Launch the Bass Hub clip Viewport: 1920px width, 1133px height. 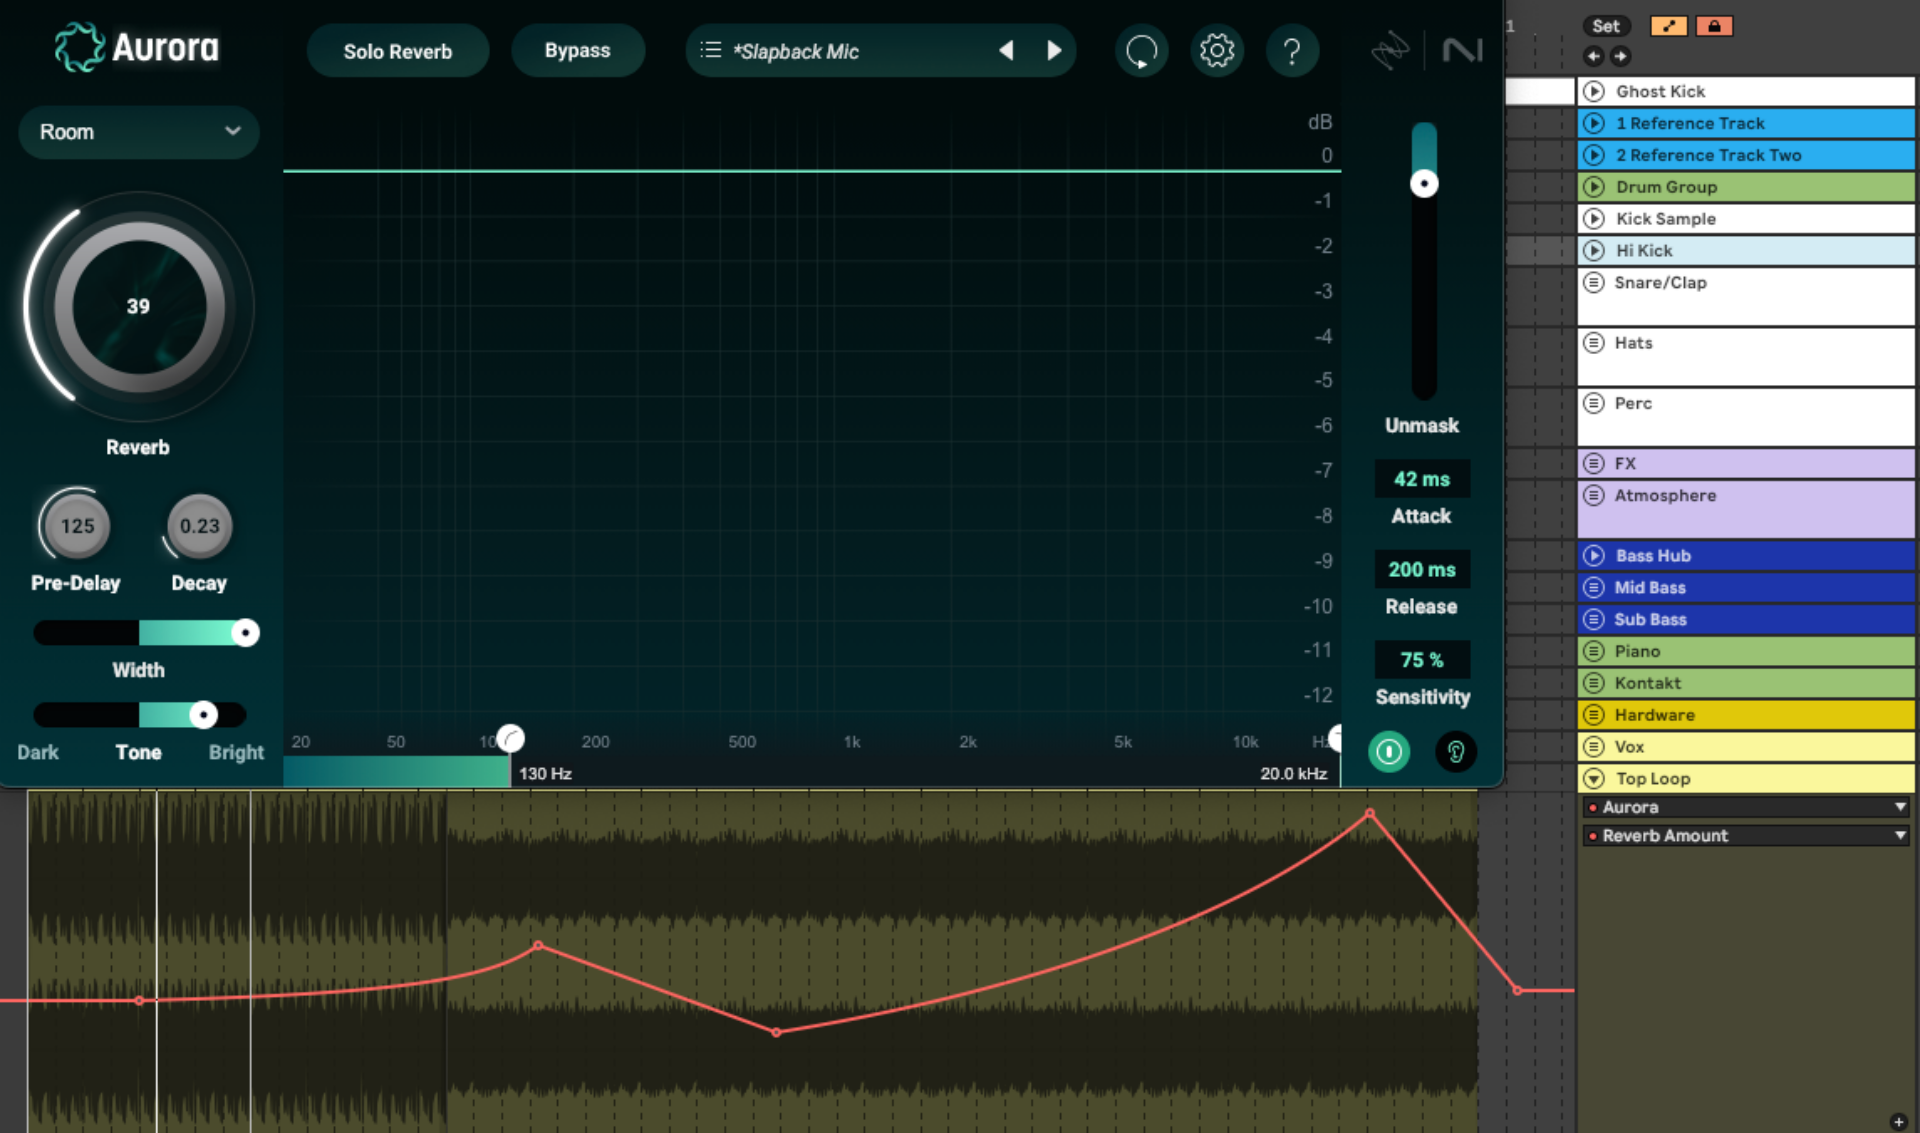point(1594,556)
